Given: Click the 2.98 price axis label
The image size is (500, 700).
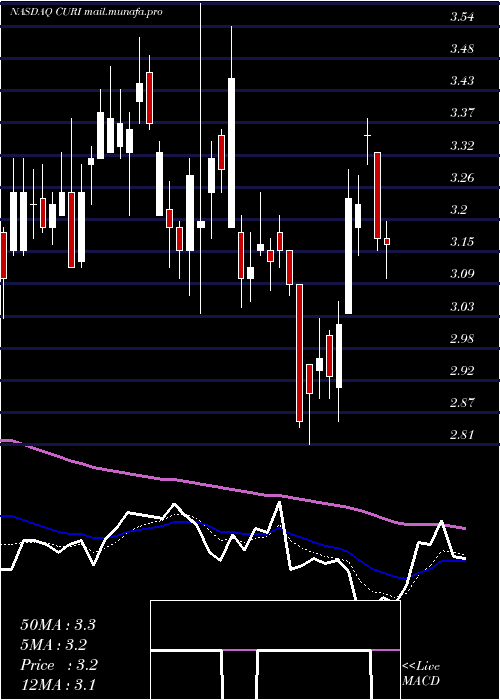Looking at the screenshot, I should 462,339.
